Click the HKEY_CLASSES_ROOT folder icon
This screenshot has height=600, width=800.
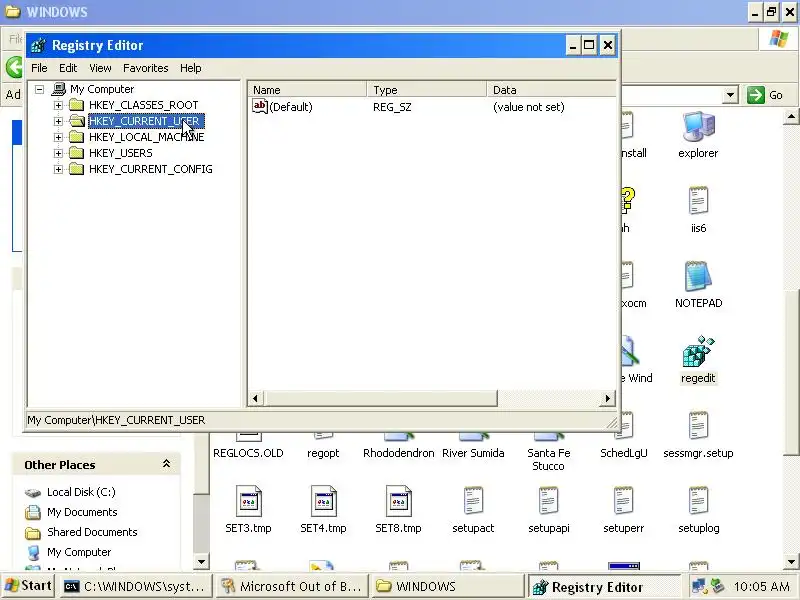click(x=77, y=105)
